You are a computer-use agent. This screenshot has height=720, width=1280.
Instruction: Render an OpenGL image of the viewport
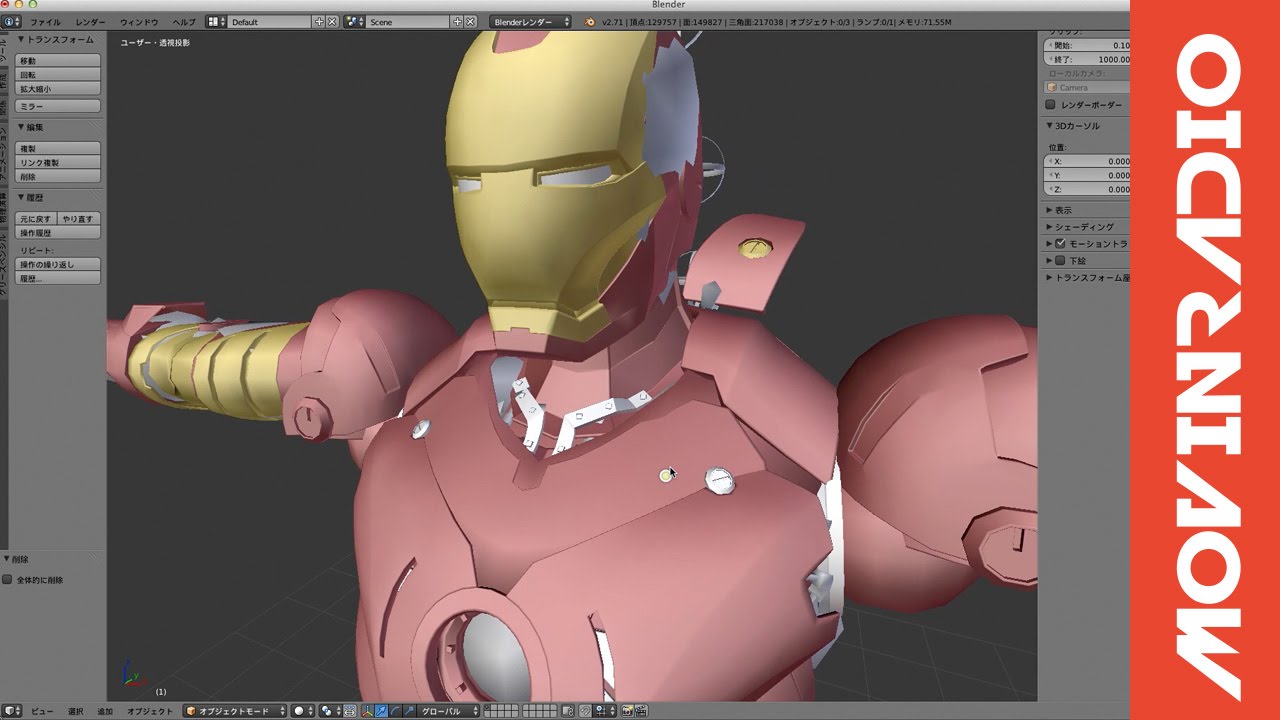(627, 711)
